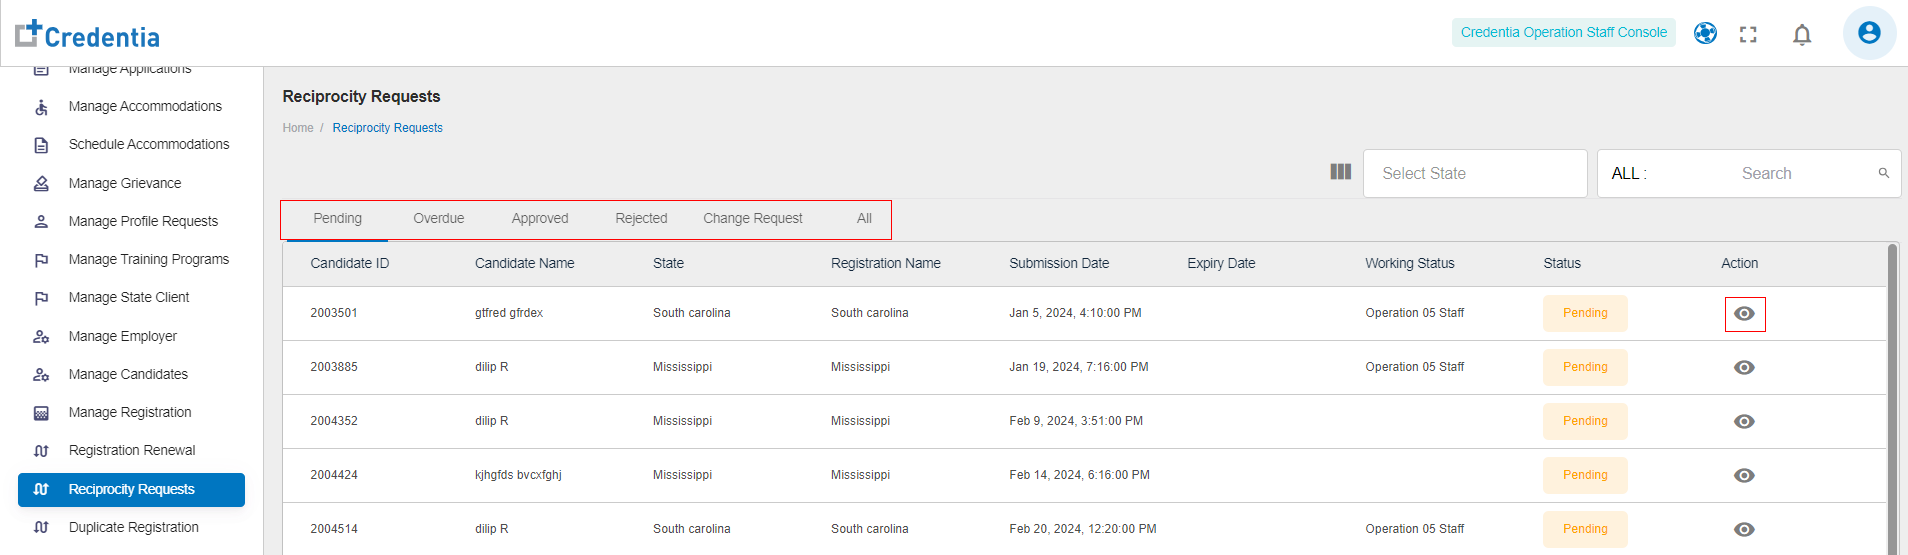The image size is (1908, 555).
Task: Click the Home breadcrumb link
Action: pos(297,128)
